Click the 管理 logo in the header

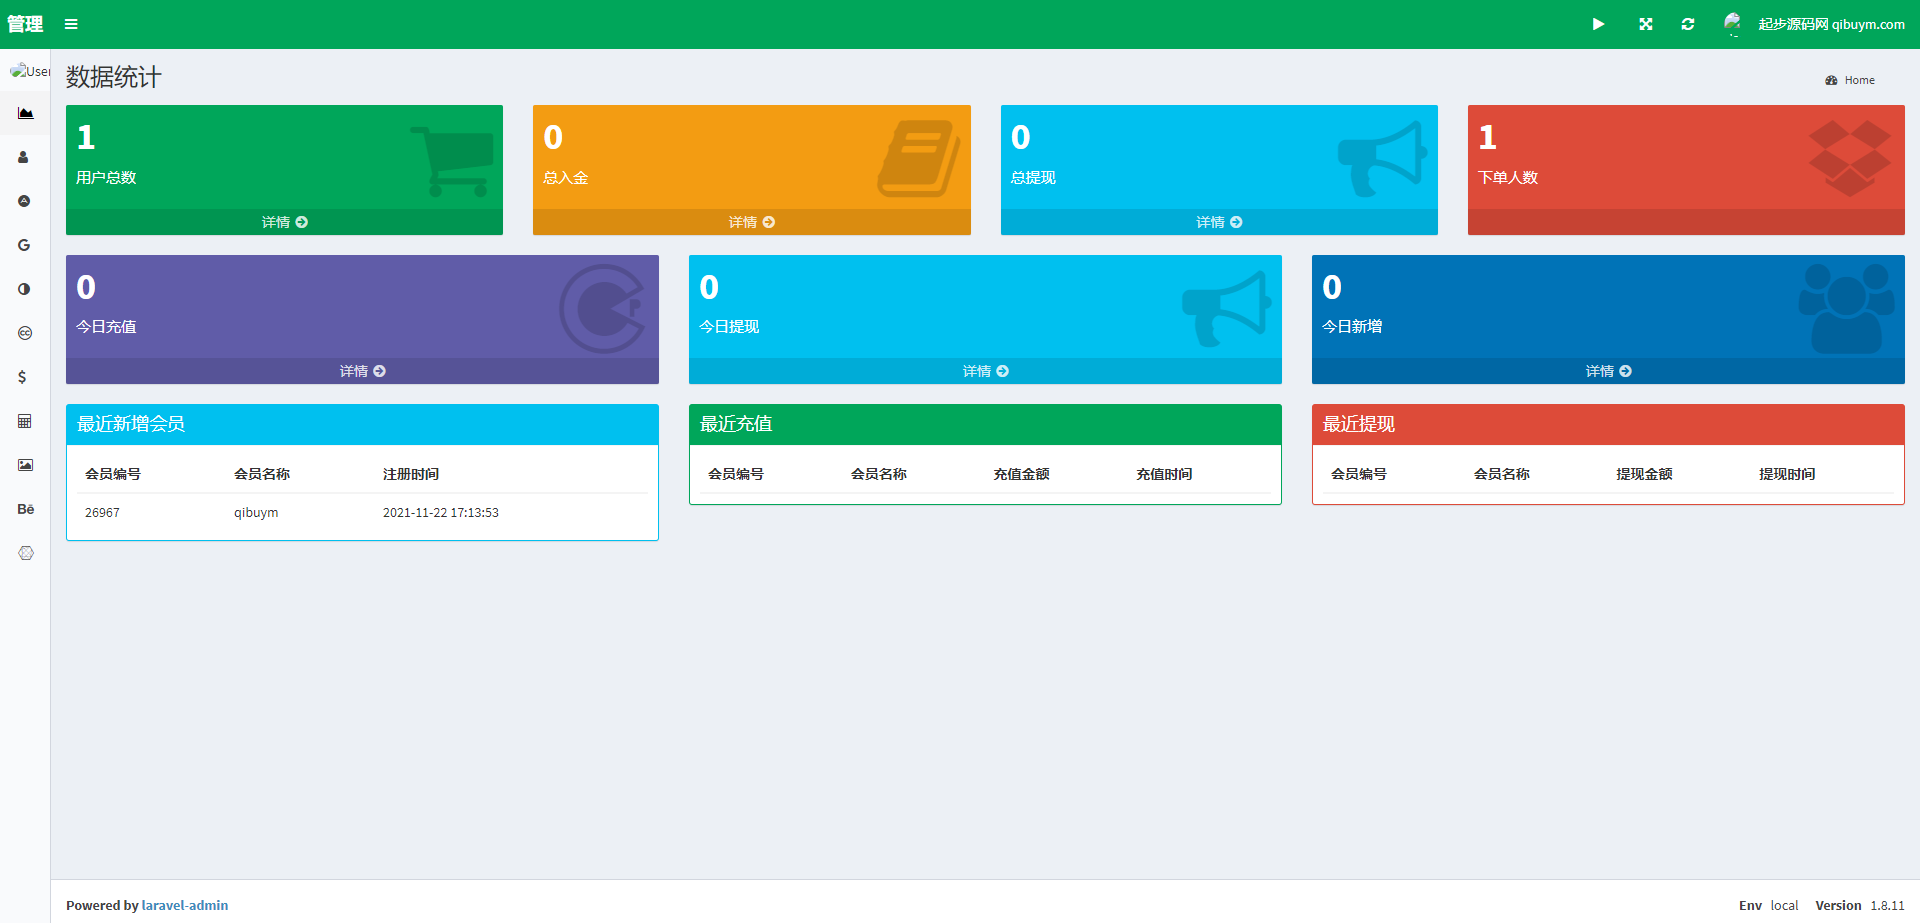click(25, 24)
